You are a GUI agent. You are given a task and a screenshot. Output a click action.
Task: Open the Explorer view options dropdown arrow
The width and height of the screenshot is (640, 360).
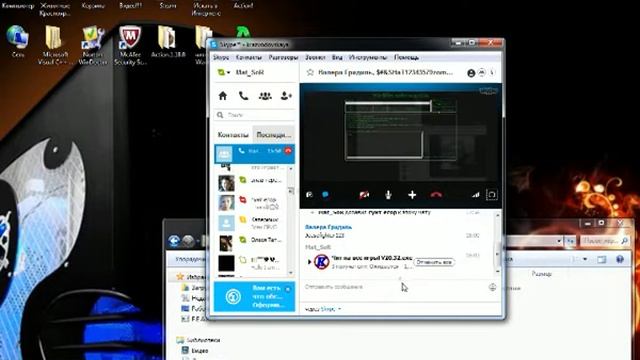585,259
